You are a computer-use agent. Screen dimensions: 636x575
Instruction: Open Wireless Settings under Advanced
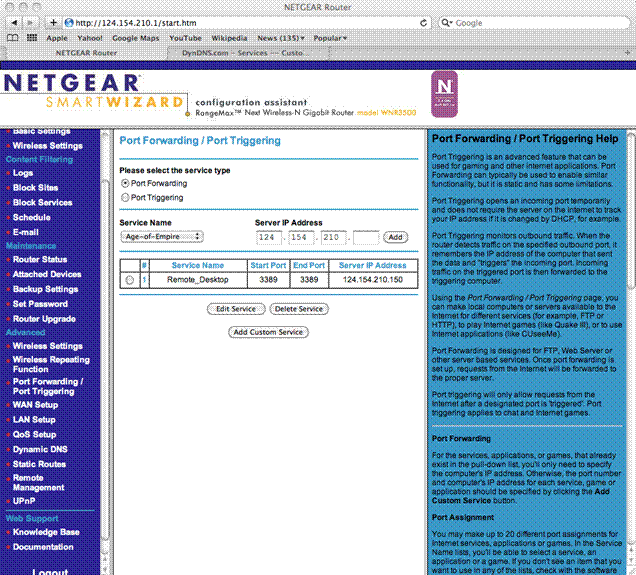click(x=47, y=346)
